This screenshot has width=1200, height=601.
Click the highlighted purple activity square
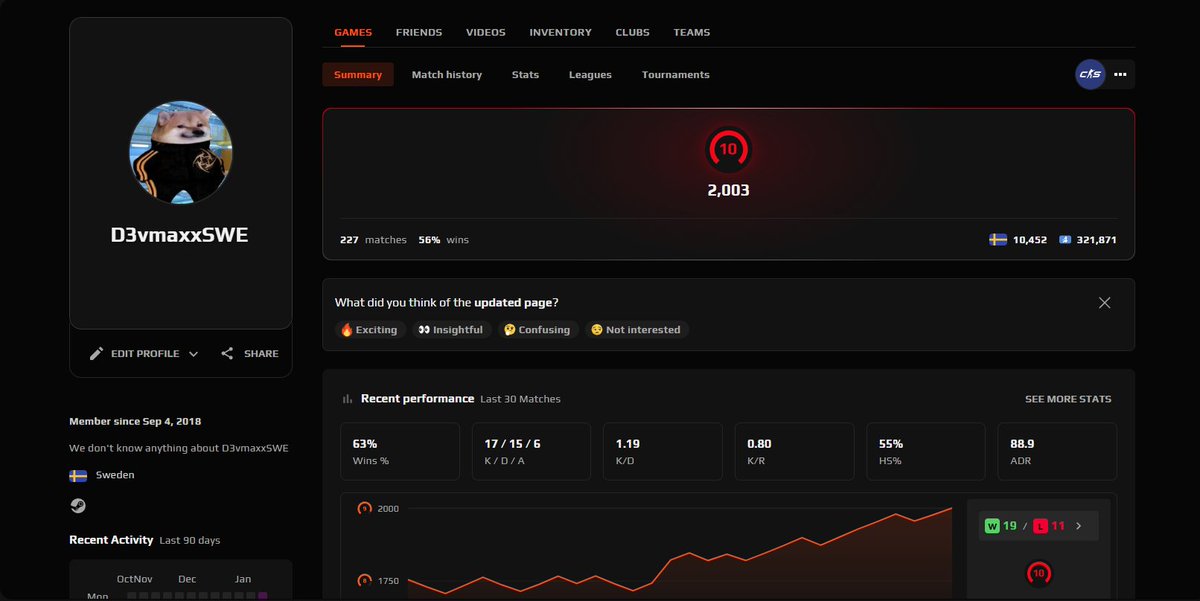(x=263, y=596)
